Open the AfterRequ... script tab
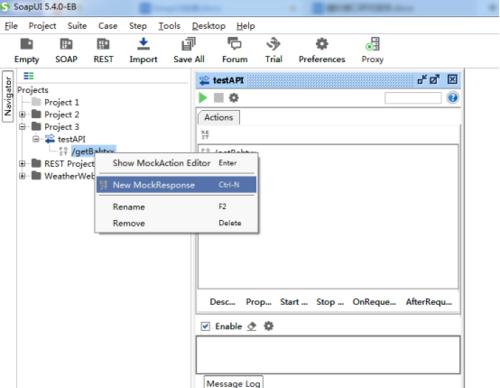The height and width of the screenshot is (388, 500). [x=429, y=302]
